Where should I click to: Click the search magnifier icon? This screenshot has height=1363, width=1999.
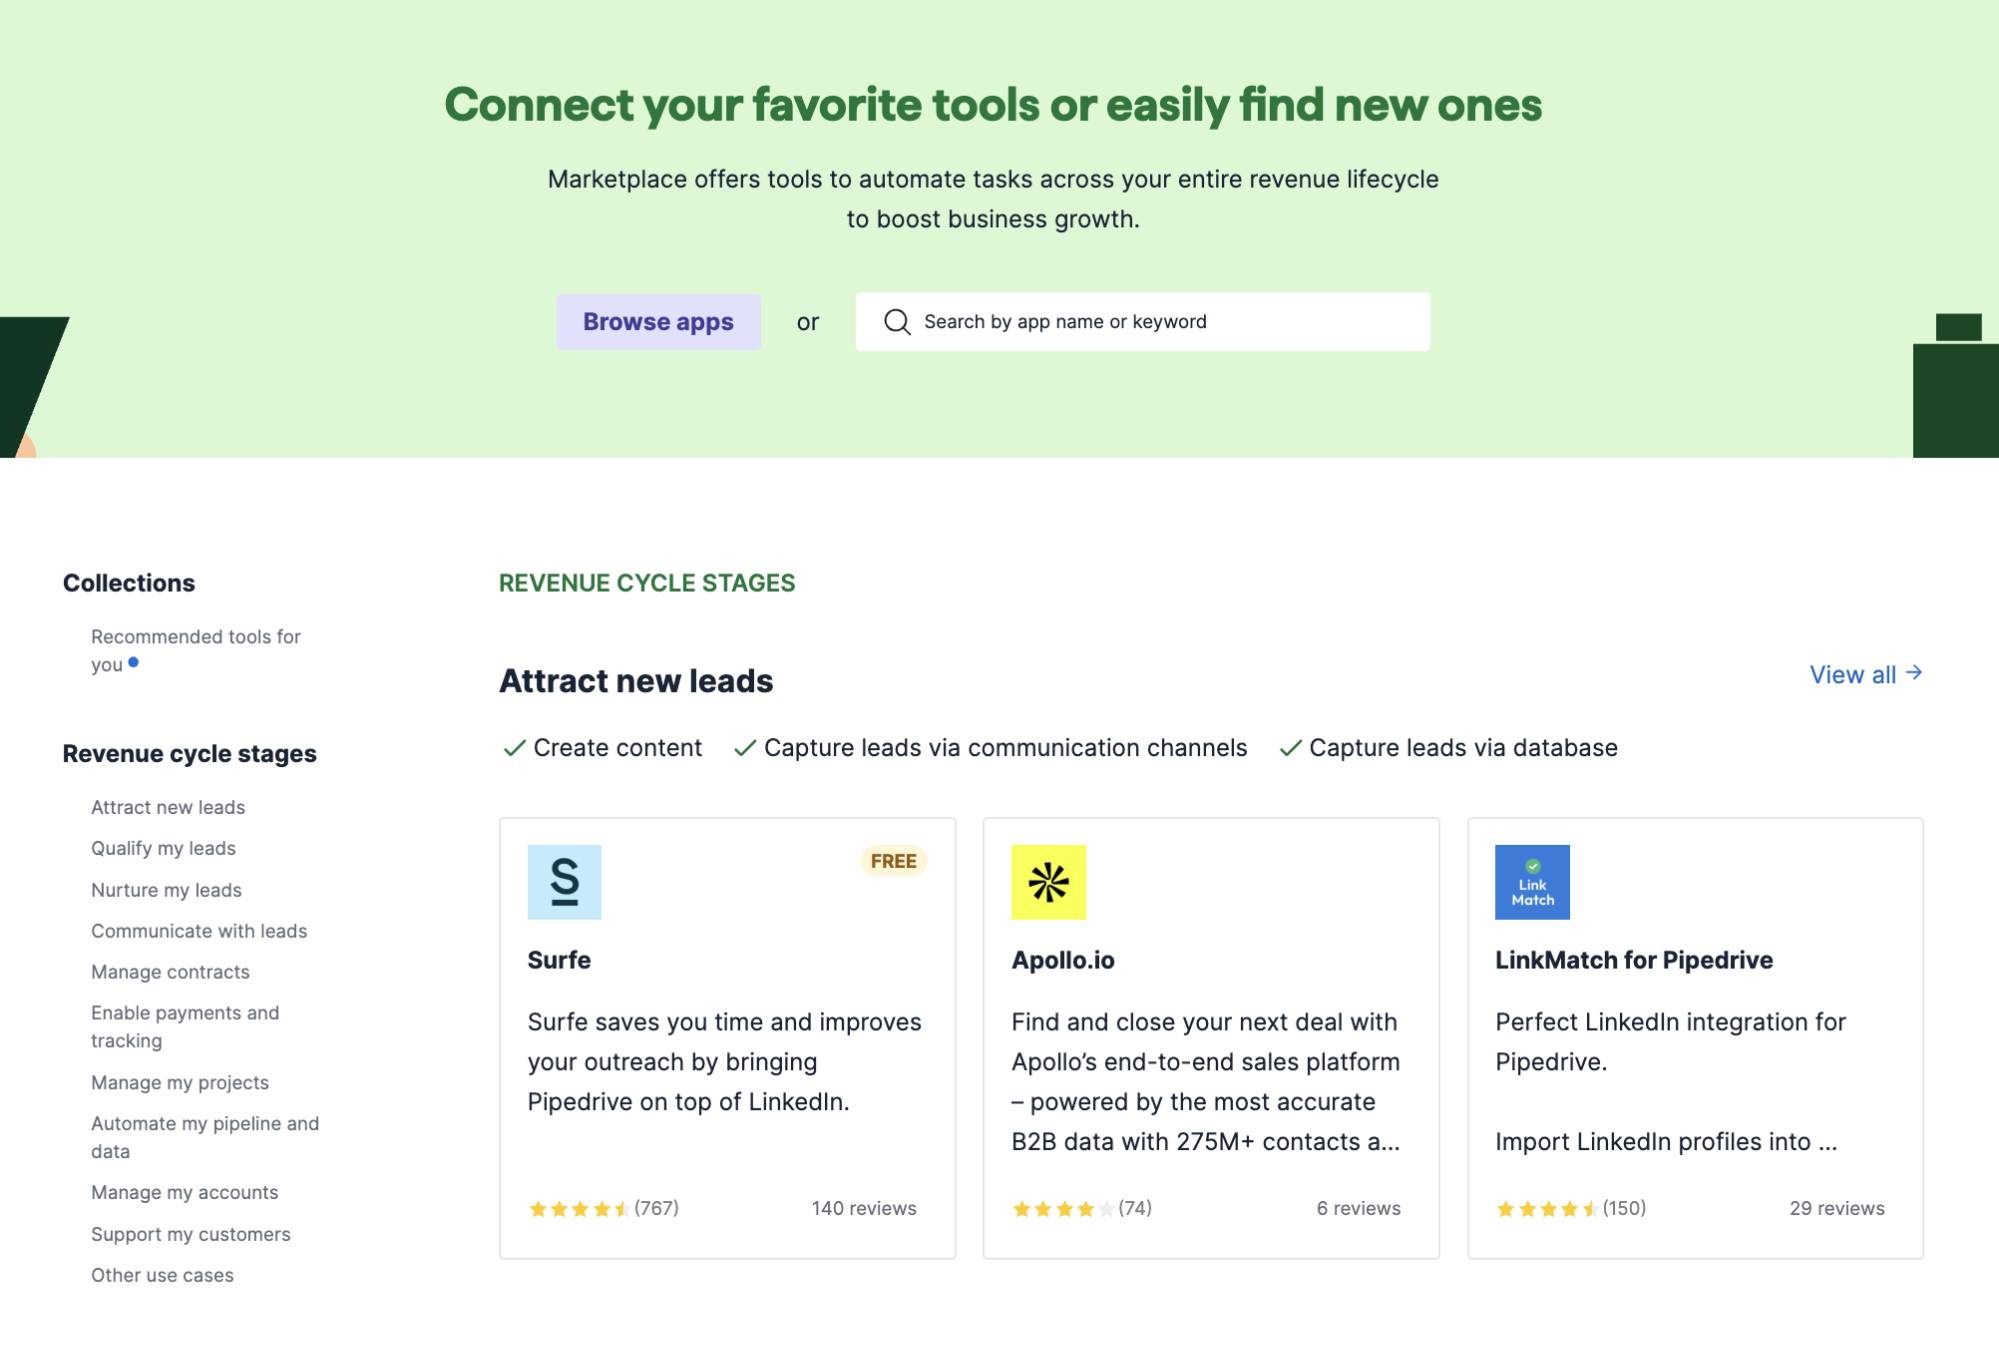[897, 322]
